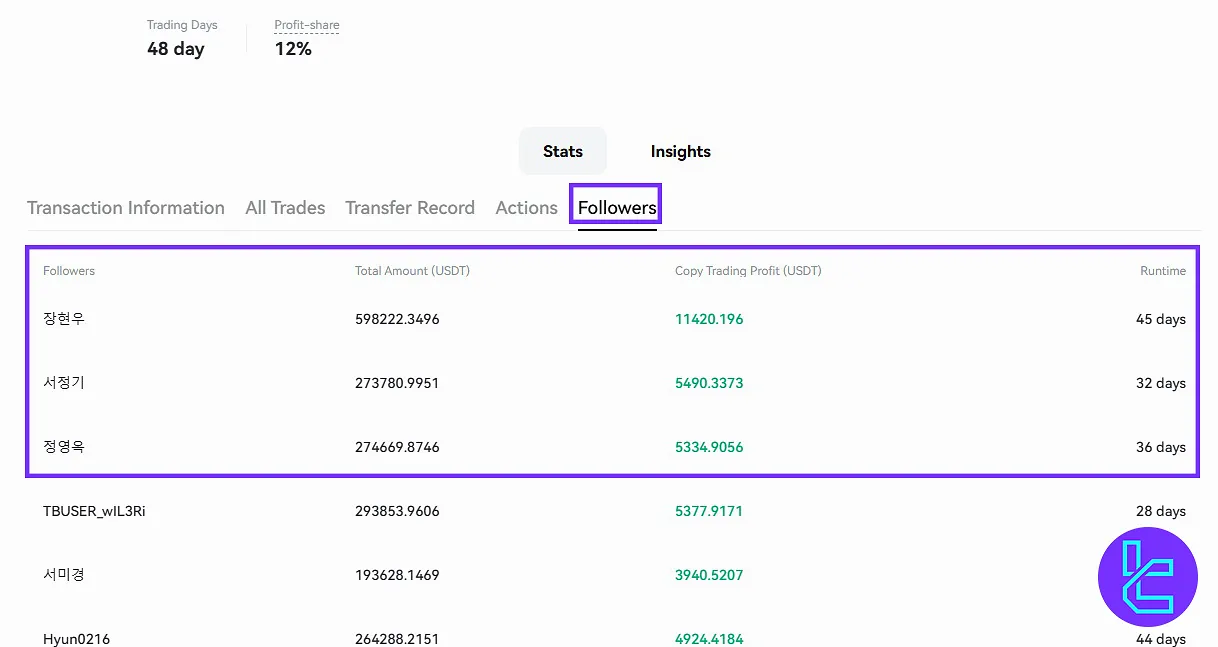This screenshot has width=1218, height=647.
Task: Click profit value 5334.9056
Action: 709,447
